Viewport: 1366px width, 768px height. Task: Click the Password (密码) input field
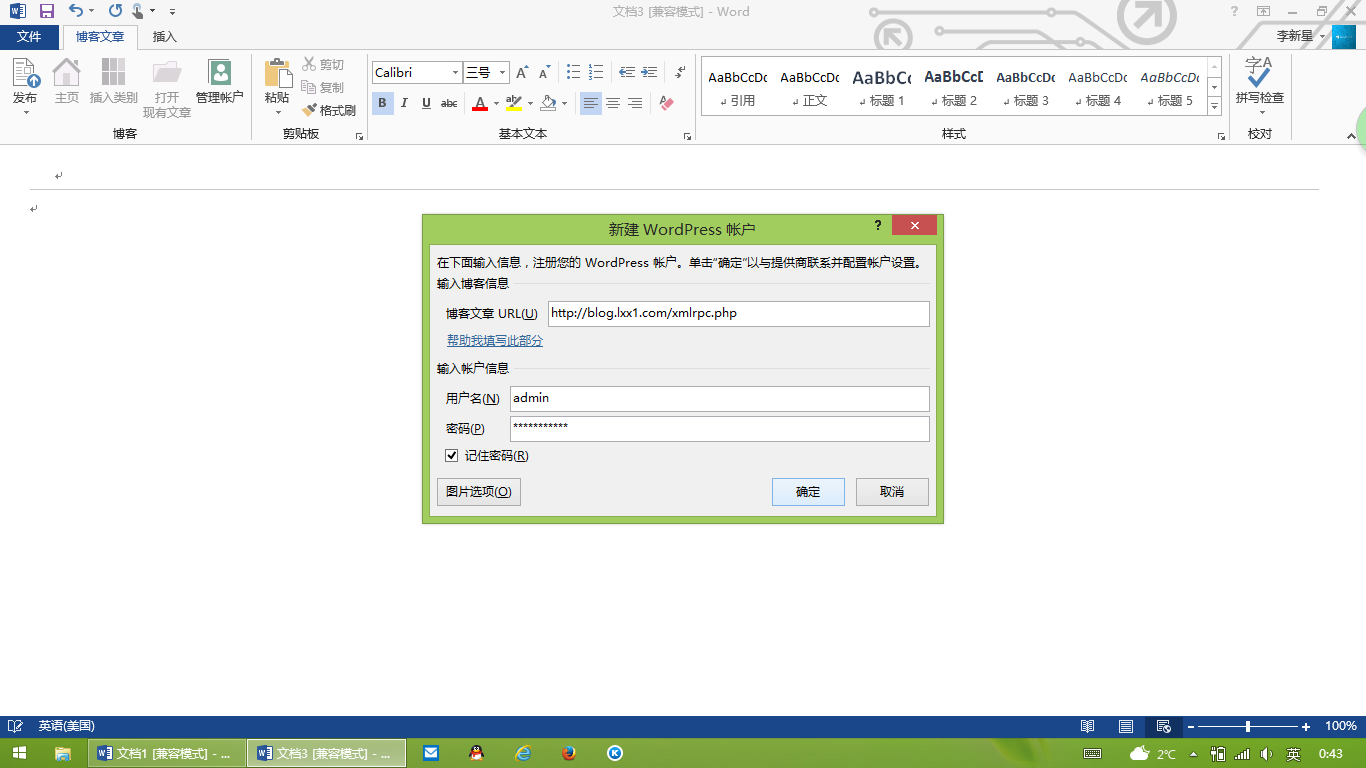point(720,428)
